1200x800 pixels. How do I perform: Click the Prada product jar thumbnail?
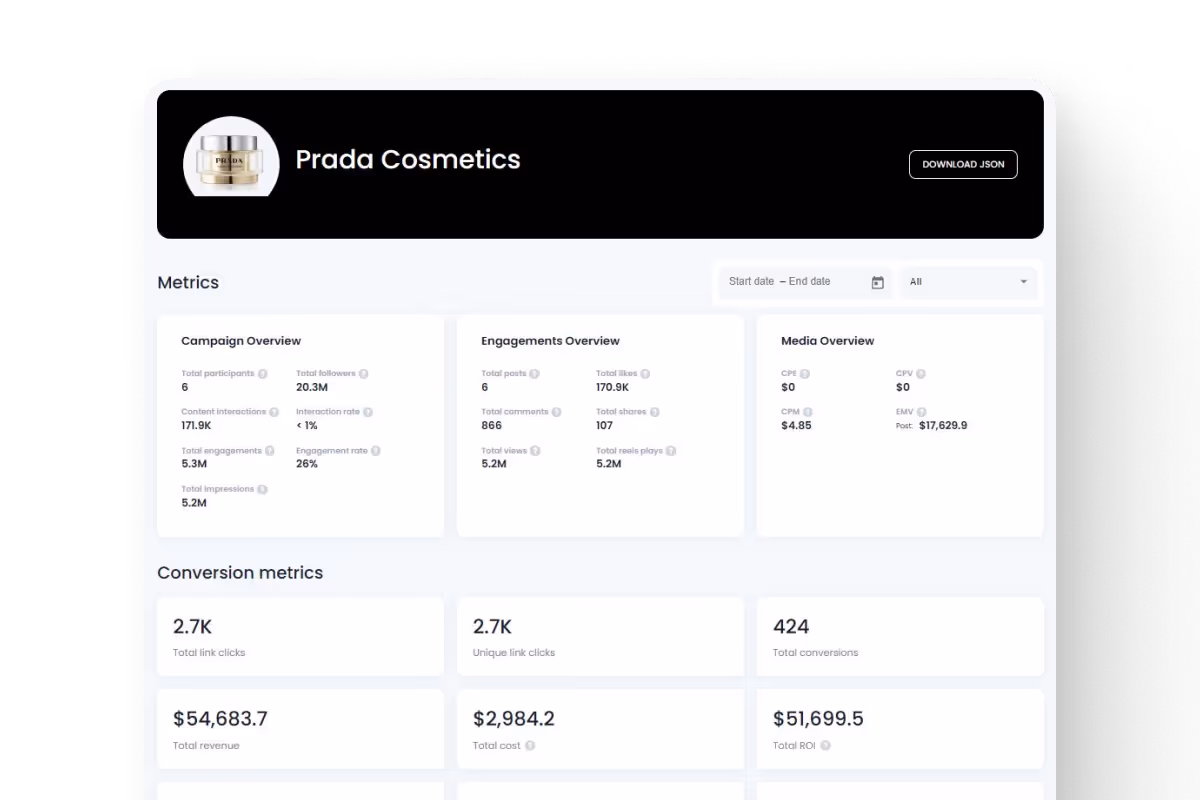coord(231,157)
